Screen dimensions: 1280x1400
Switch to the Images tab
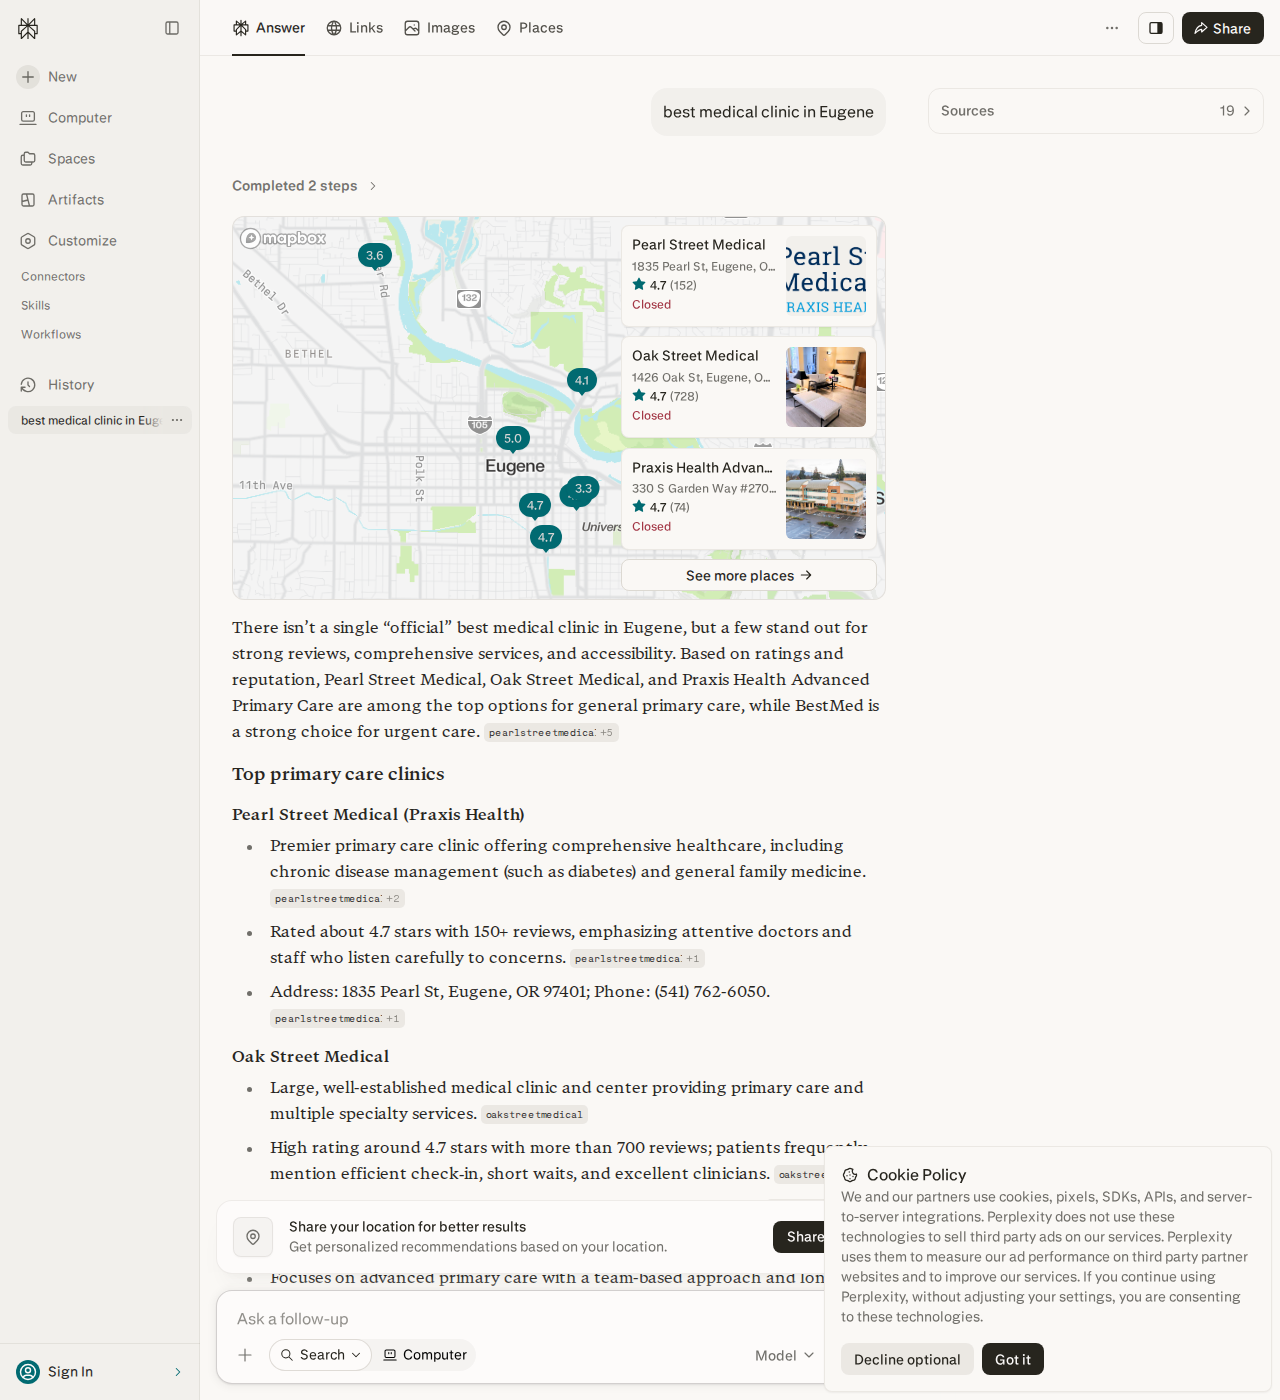(440, 28)
